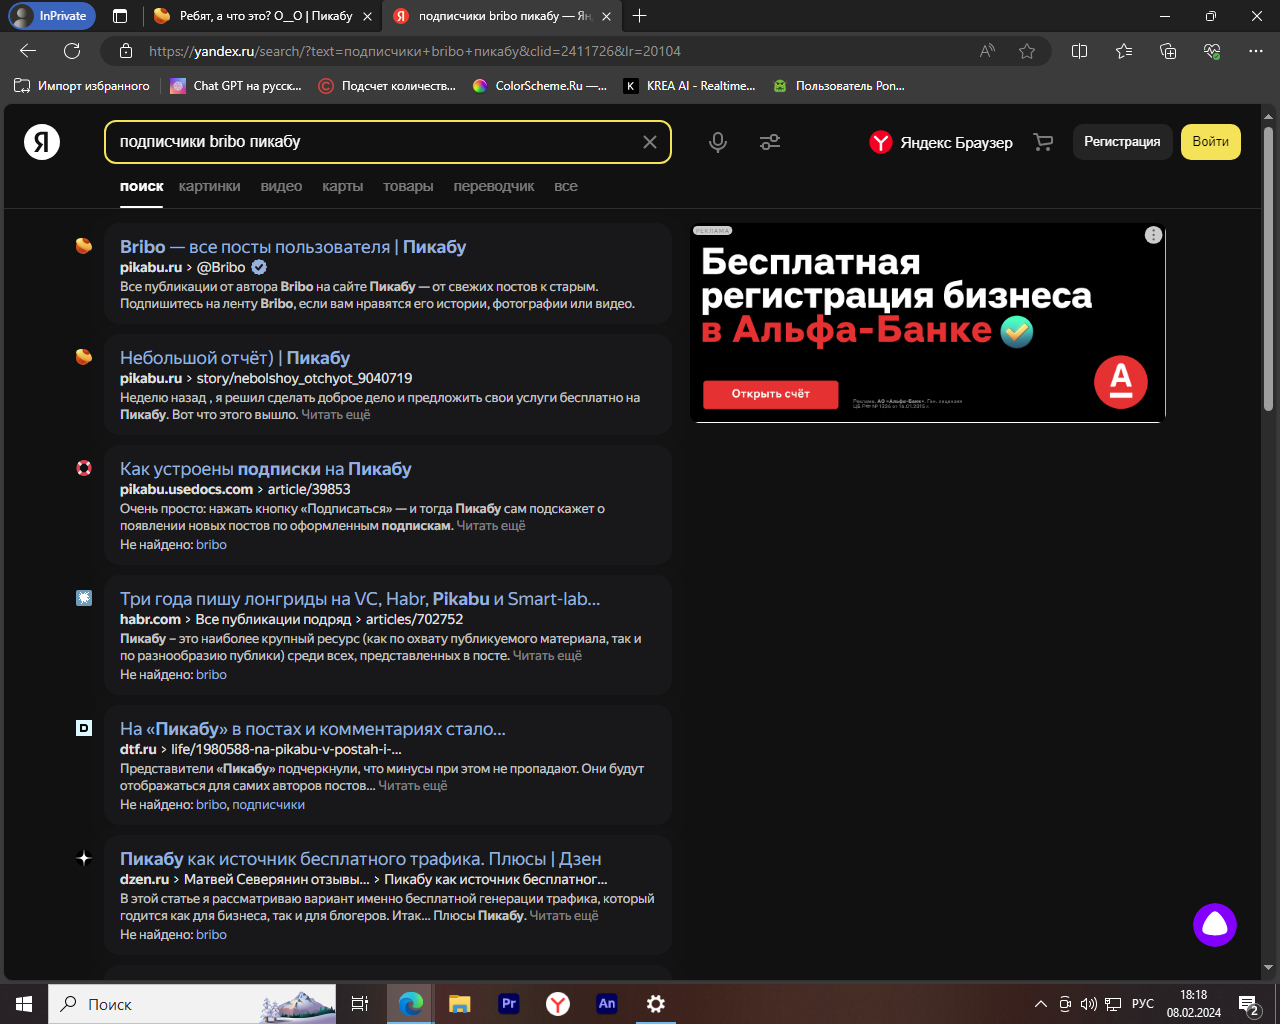This screenshot has height=1024, width=1280.
Task: Open the ad options three-dot menu
Action: pyautogui.click(x=1153, y=235)
